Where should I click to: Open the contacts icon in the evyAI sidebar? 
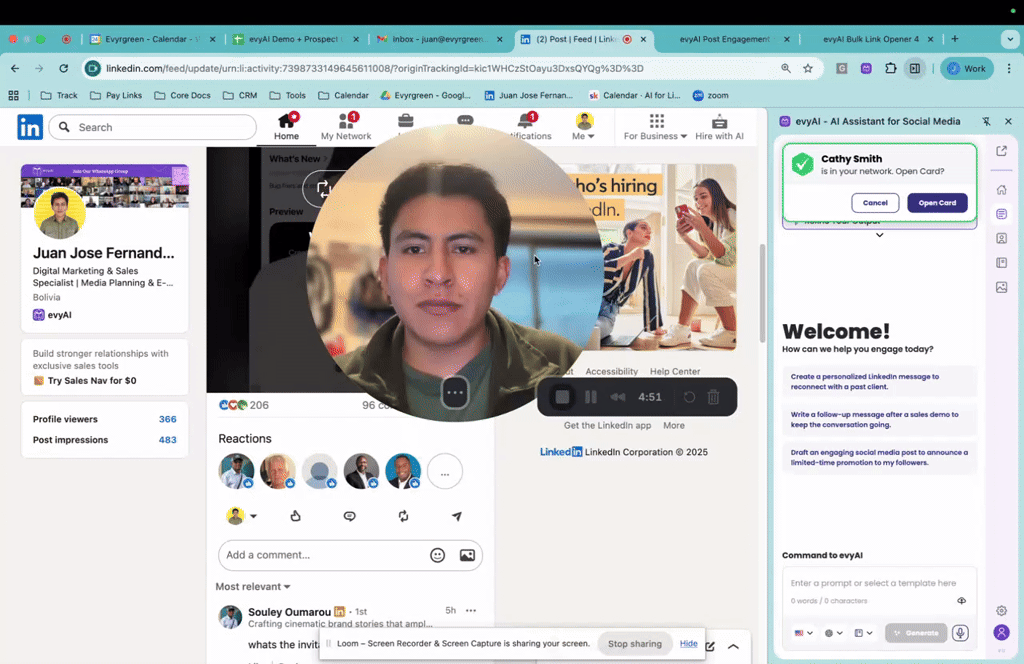pos(1002,238)
